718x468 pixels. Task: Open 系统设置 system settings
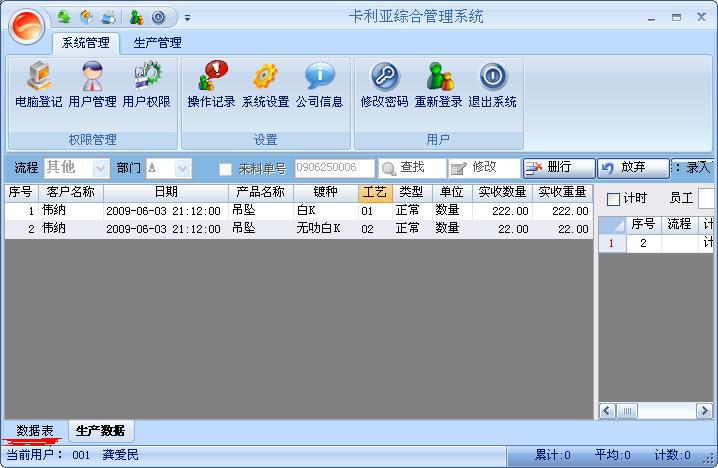[x=266, y=85]
